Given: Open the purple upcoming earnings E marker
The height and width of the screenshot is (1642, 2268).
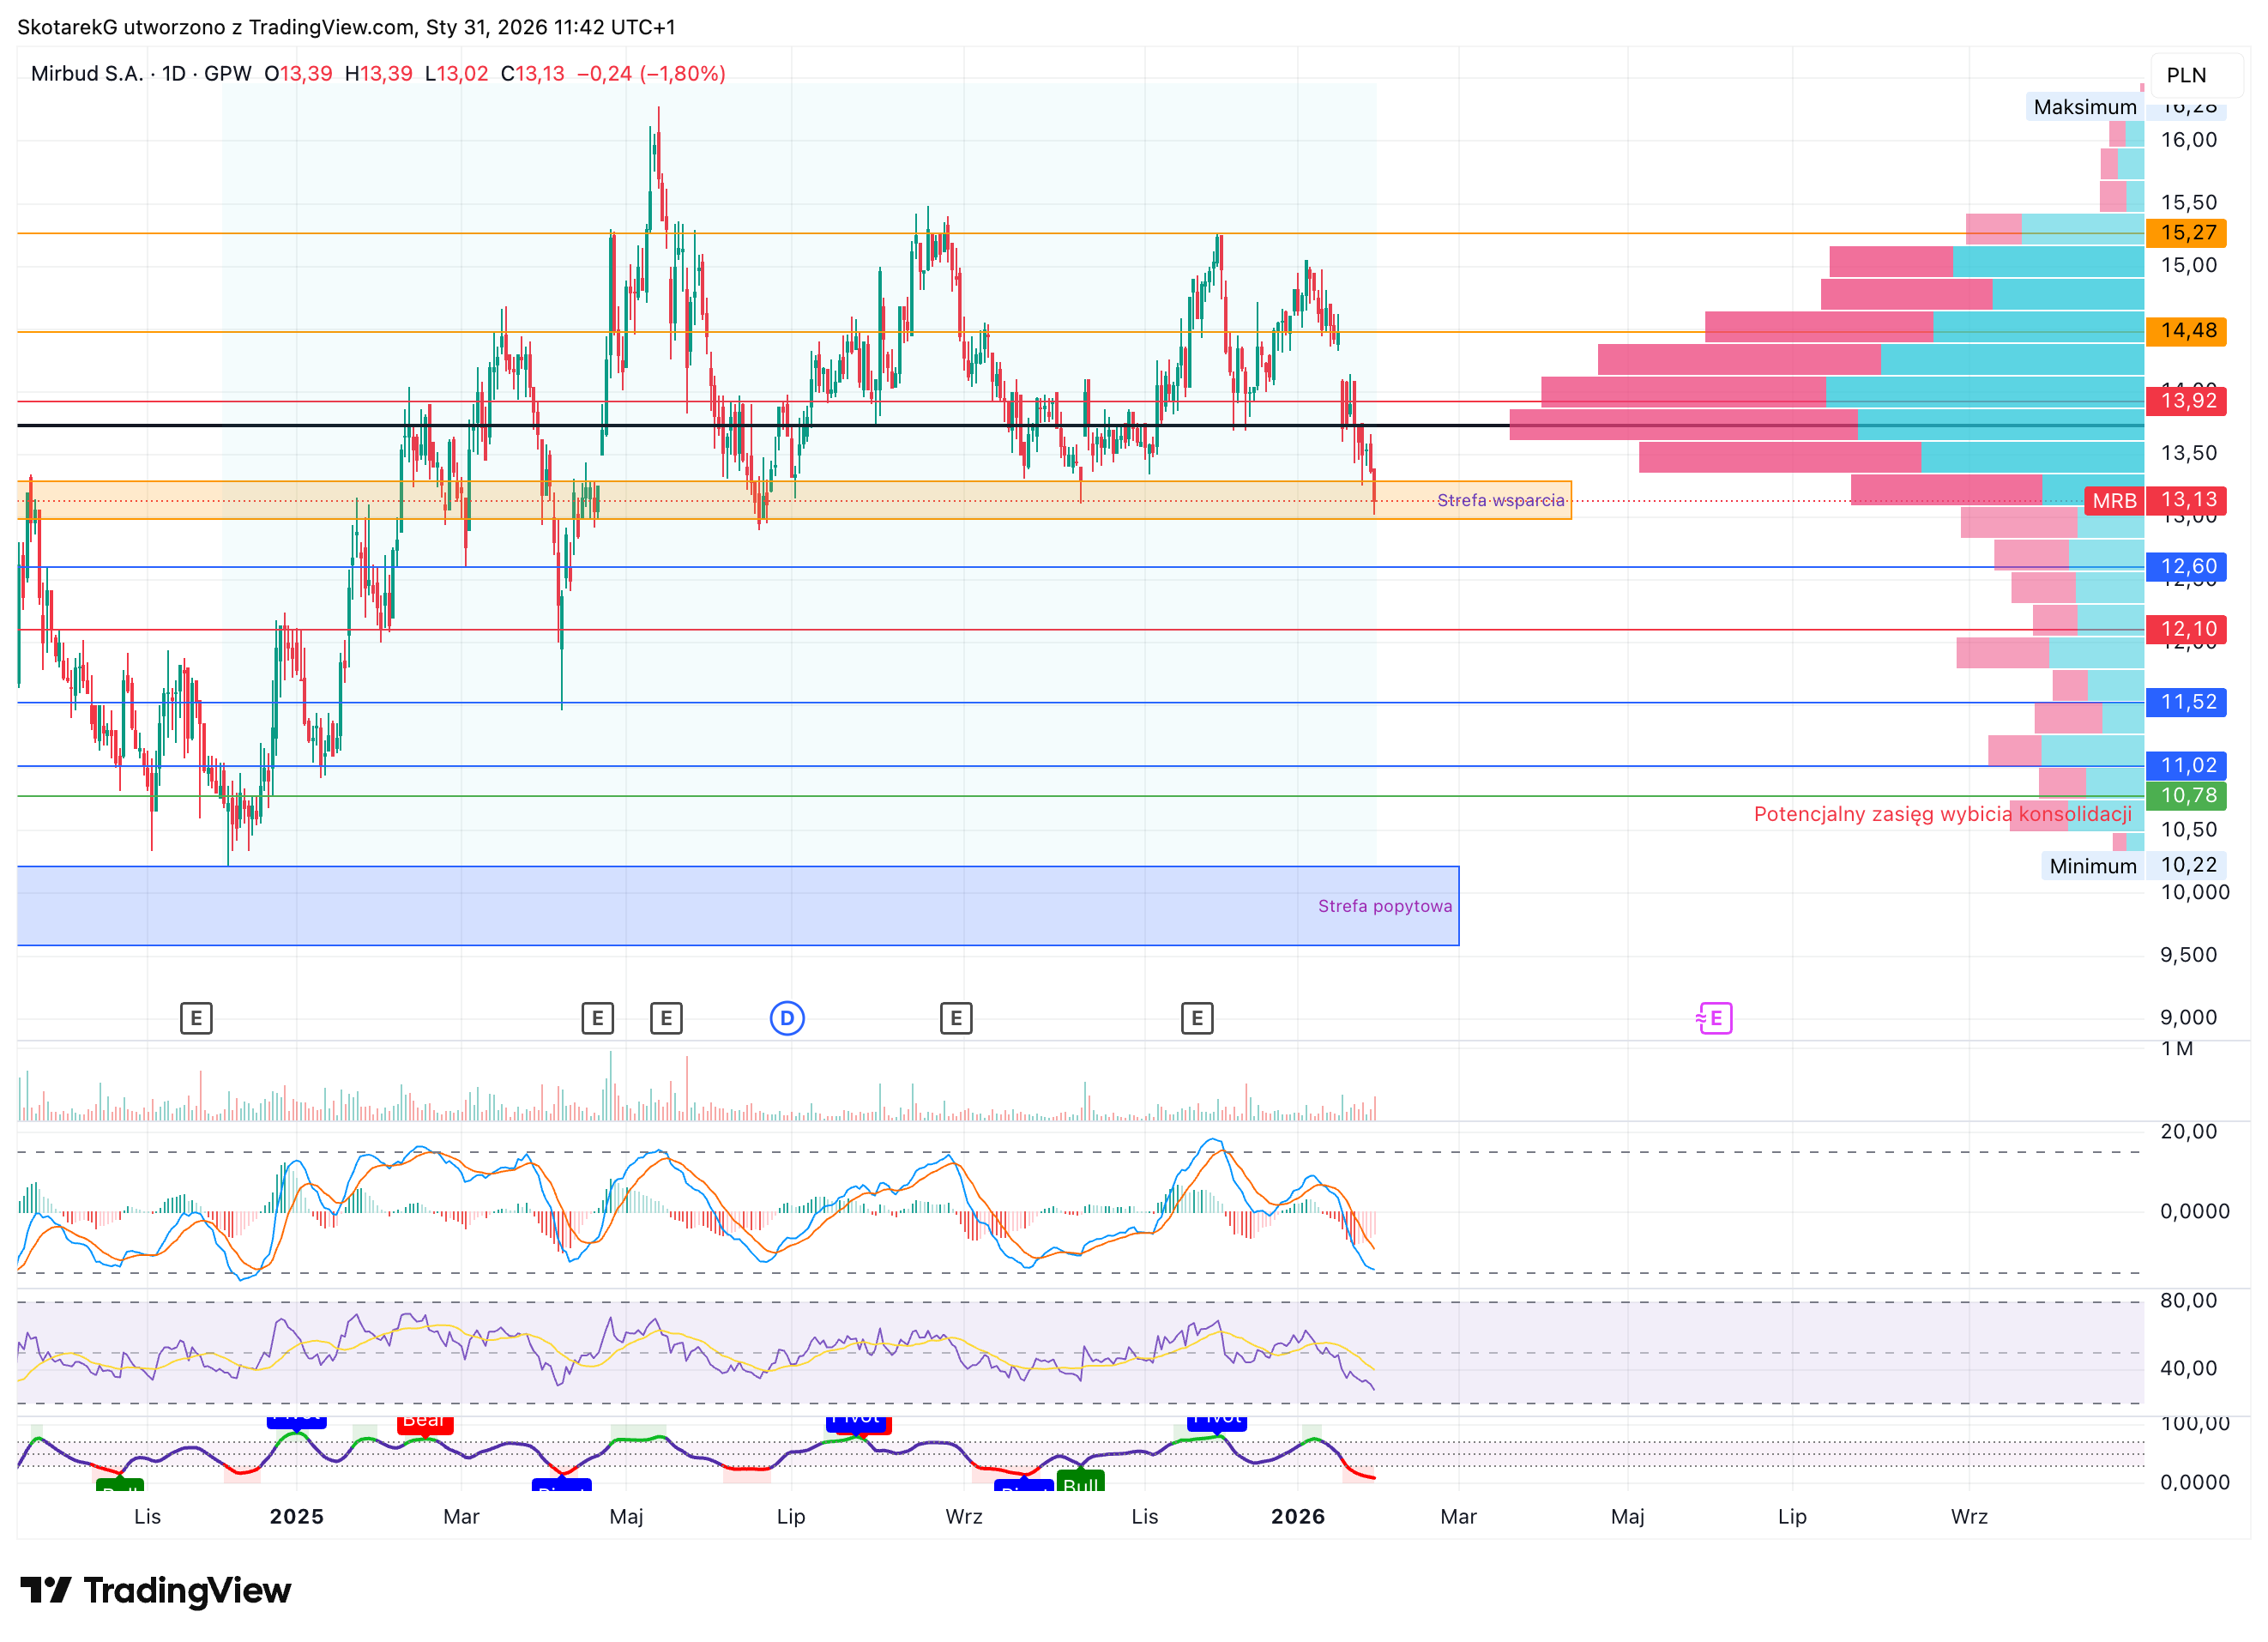Looking at the screenshot, I should point(1714,1018).
